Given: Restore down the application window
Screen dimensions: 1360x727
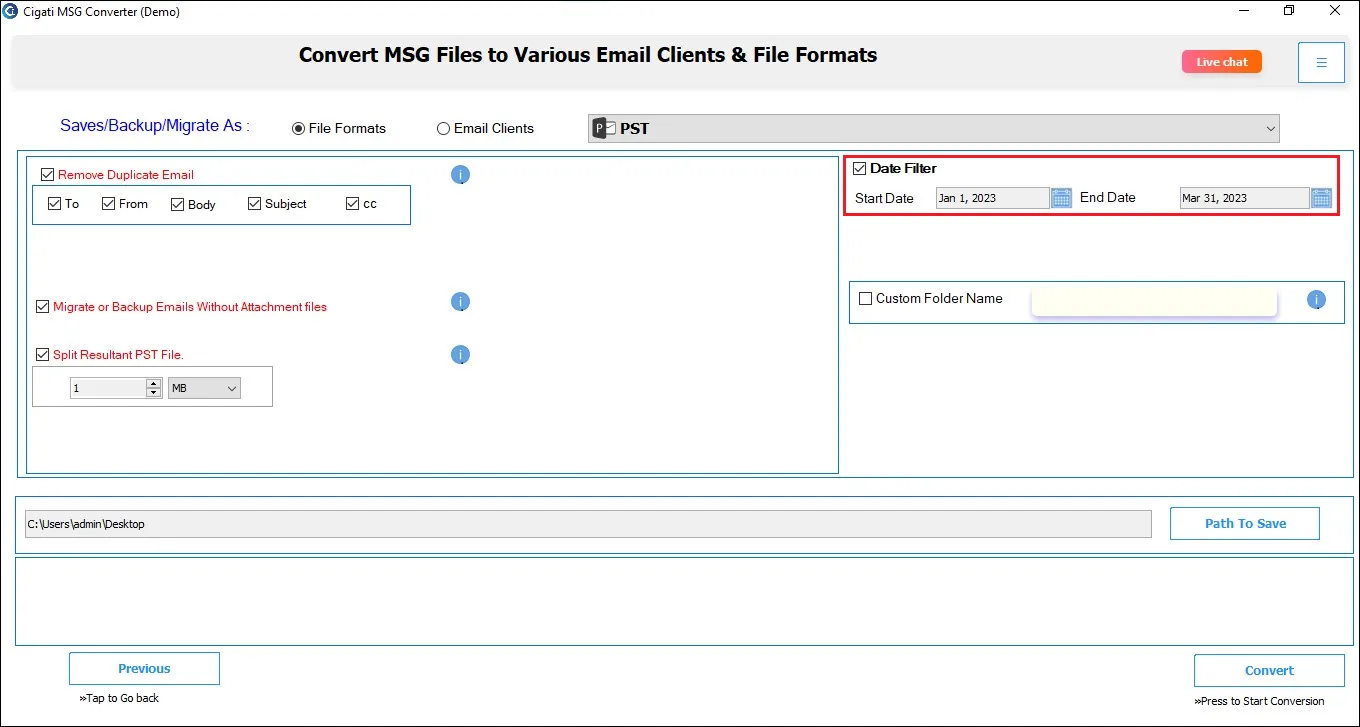Looking at the screenshot, I should pyautogui.click(x=1289, y=11).
